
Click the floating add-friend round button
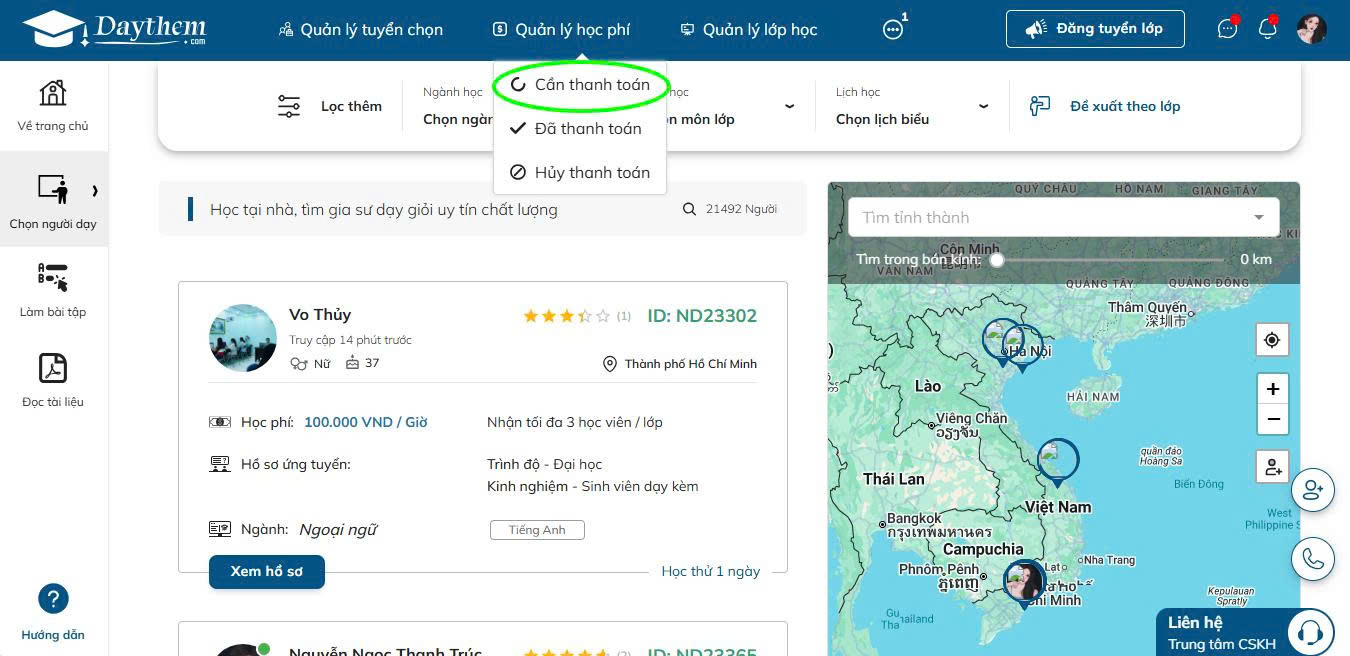point(1313,490)
